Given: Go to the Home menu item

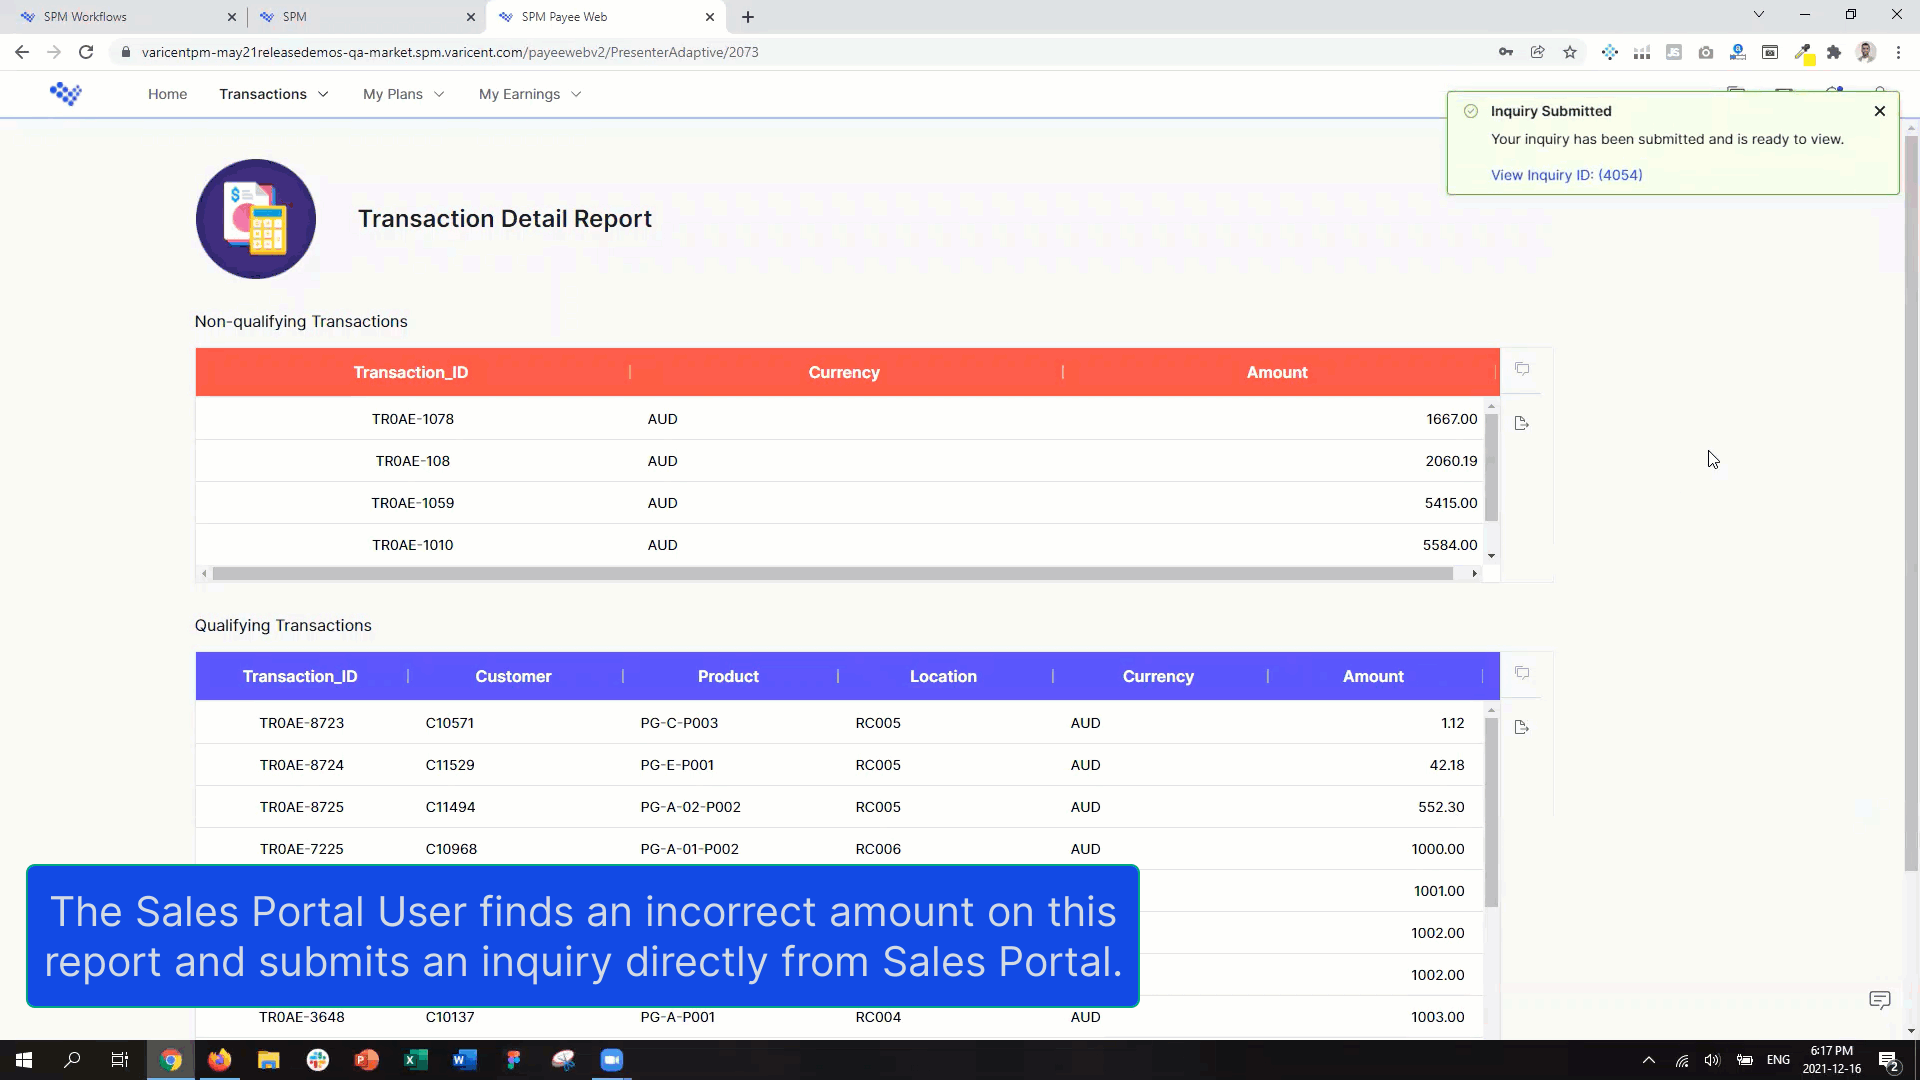Looking at the screenshot, I should [x=167, y=94].
